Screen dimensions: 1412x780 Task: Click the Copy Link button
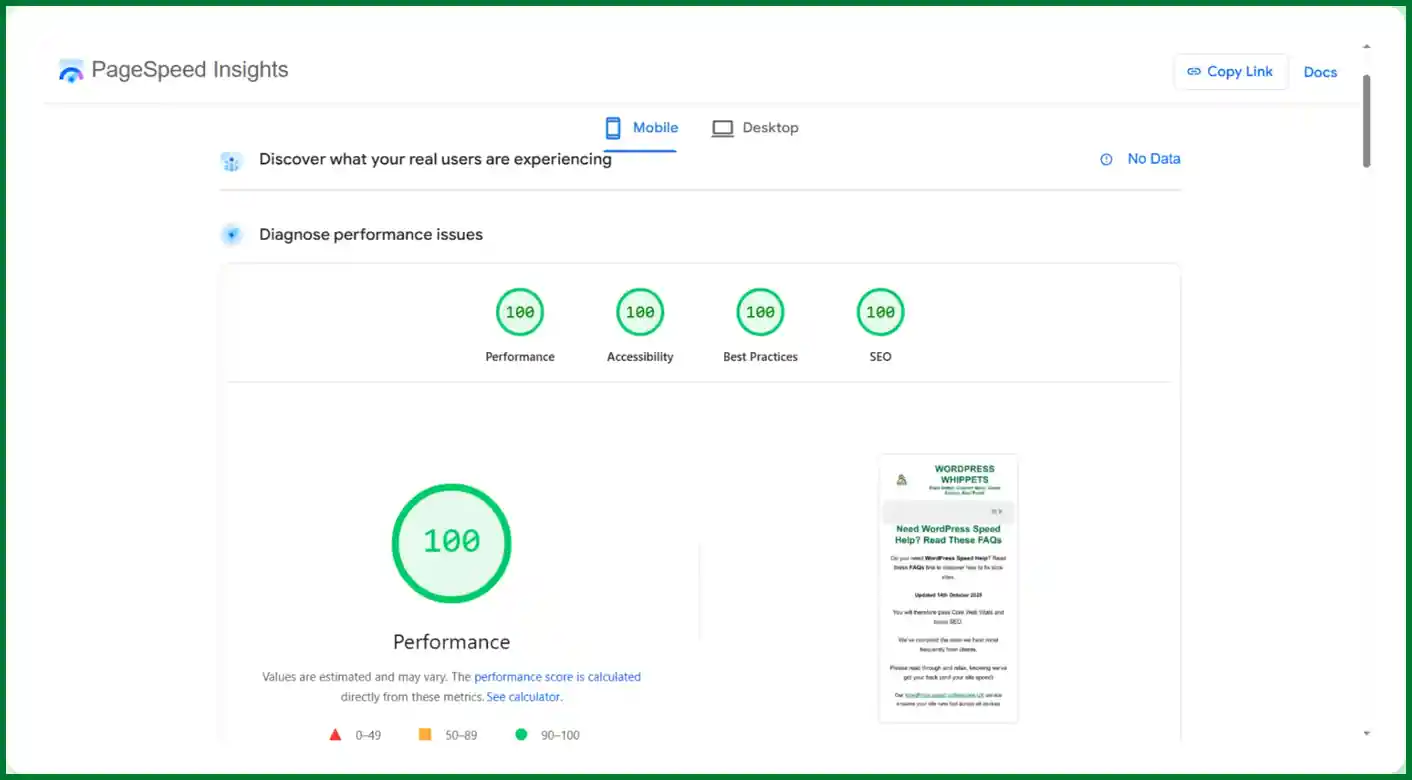tap(1230, 72)
